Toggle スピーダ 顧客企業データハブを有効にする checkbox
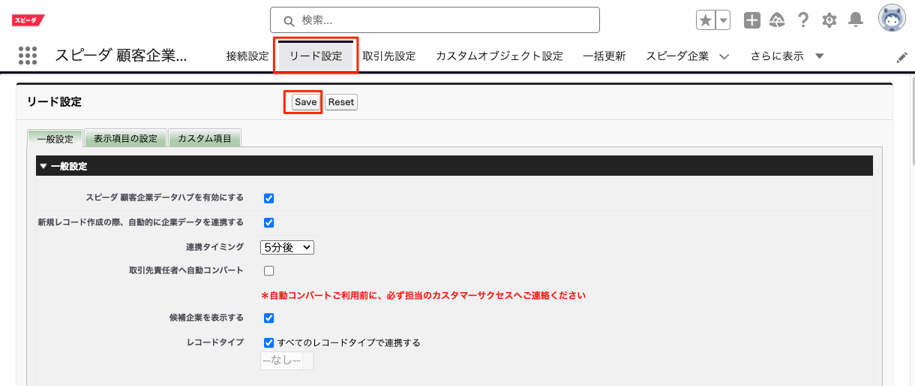The width and height of the screenshot is (915, 386). 269,198
